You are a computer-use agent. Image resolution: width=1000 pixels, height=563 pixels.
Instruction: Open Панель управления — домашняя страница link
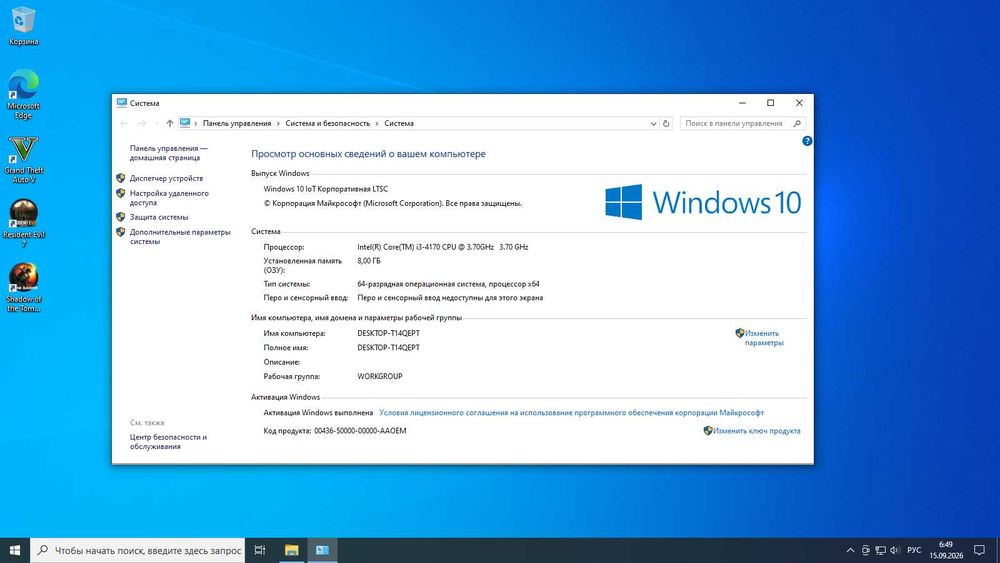click(168, 153)
